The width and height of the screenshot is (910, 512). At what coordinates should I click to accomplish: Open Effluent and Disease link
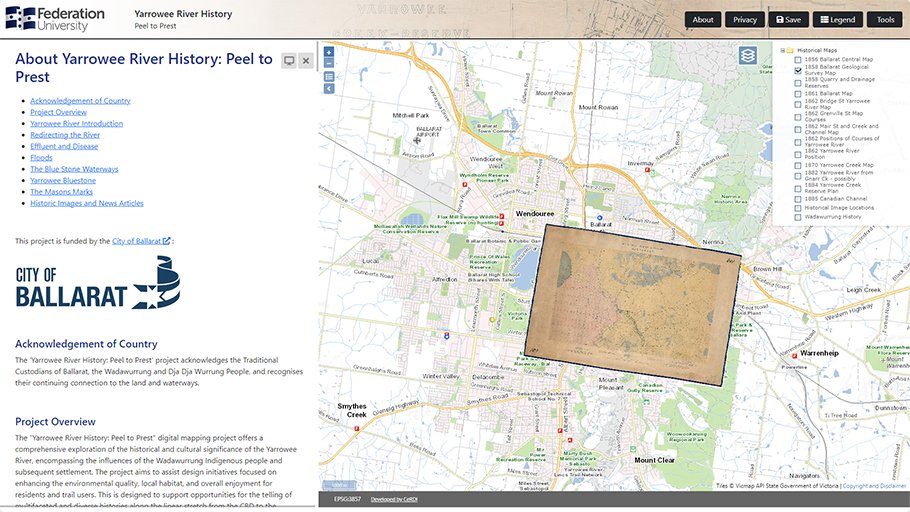(64, 146)
